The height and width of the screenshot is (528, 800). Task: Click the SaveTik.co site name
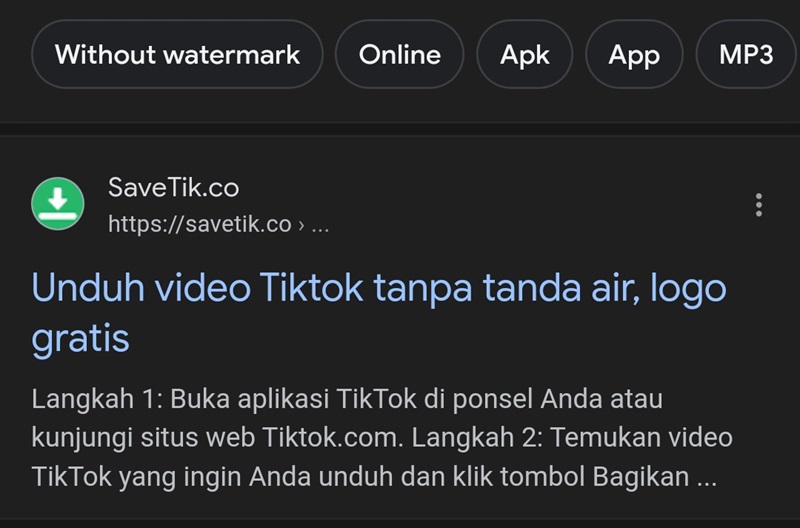point(173,187)
